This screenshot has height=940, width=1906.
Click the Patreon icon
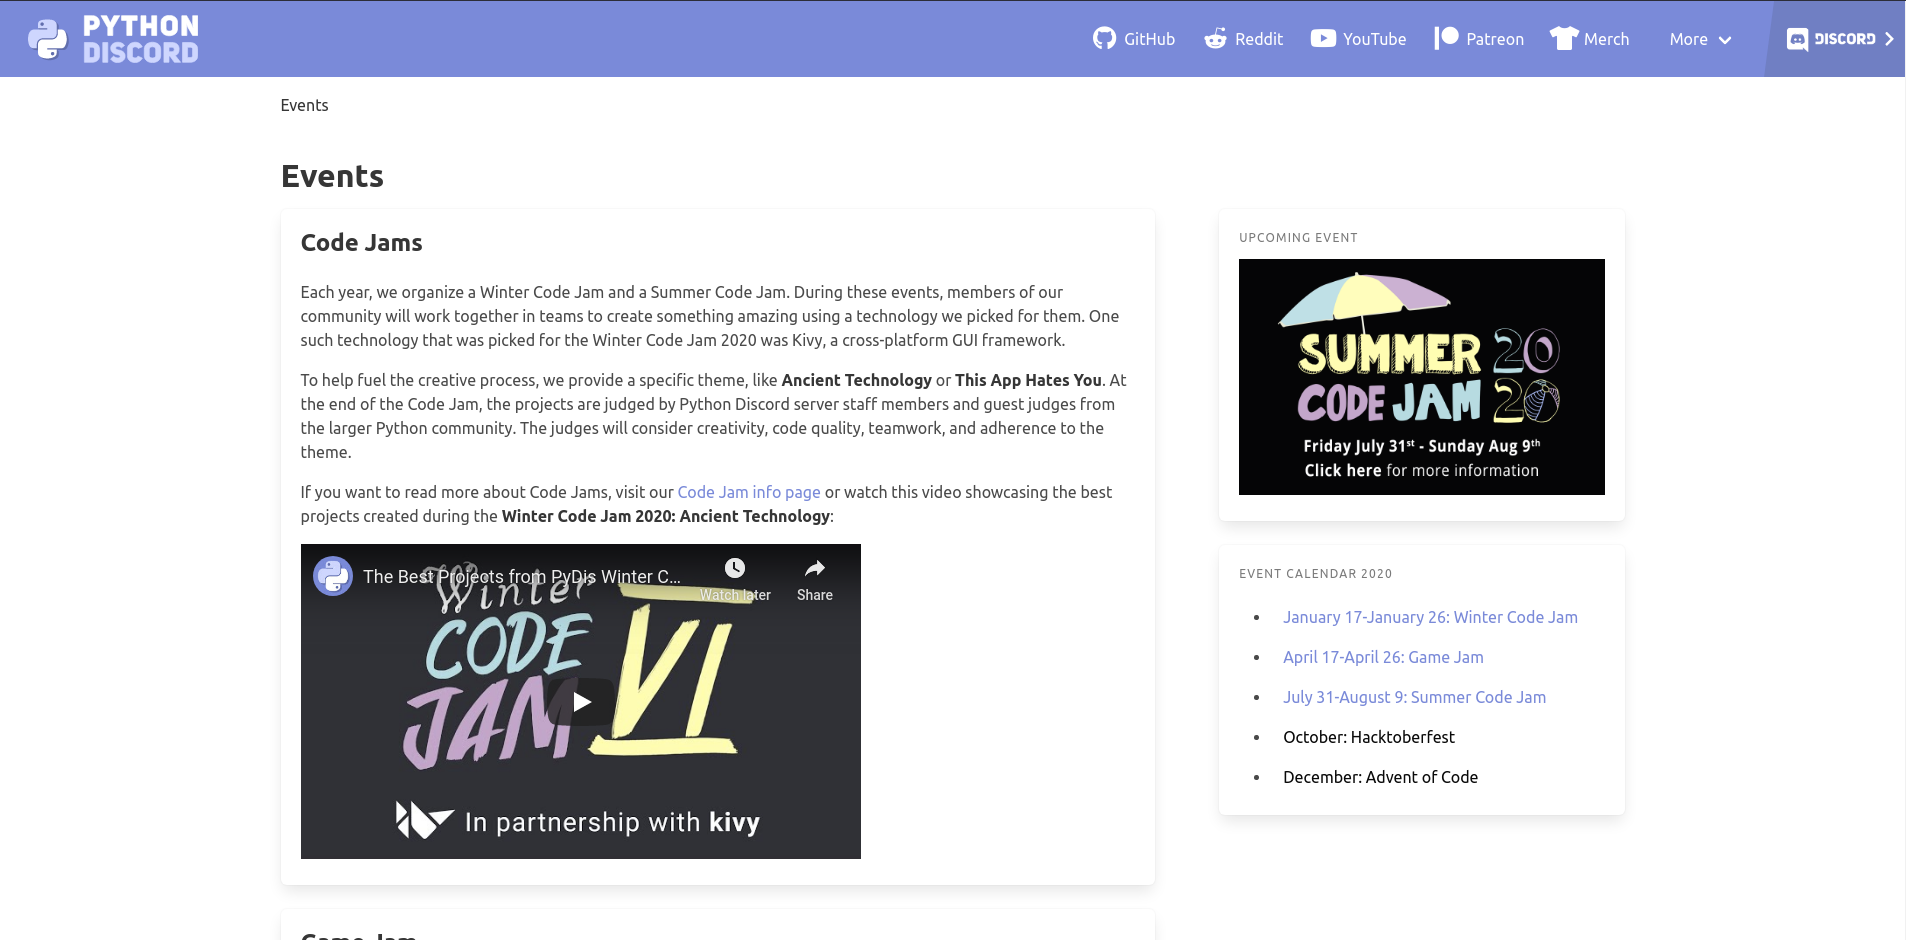[1447, 39]
